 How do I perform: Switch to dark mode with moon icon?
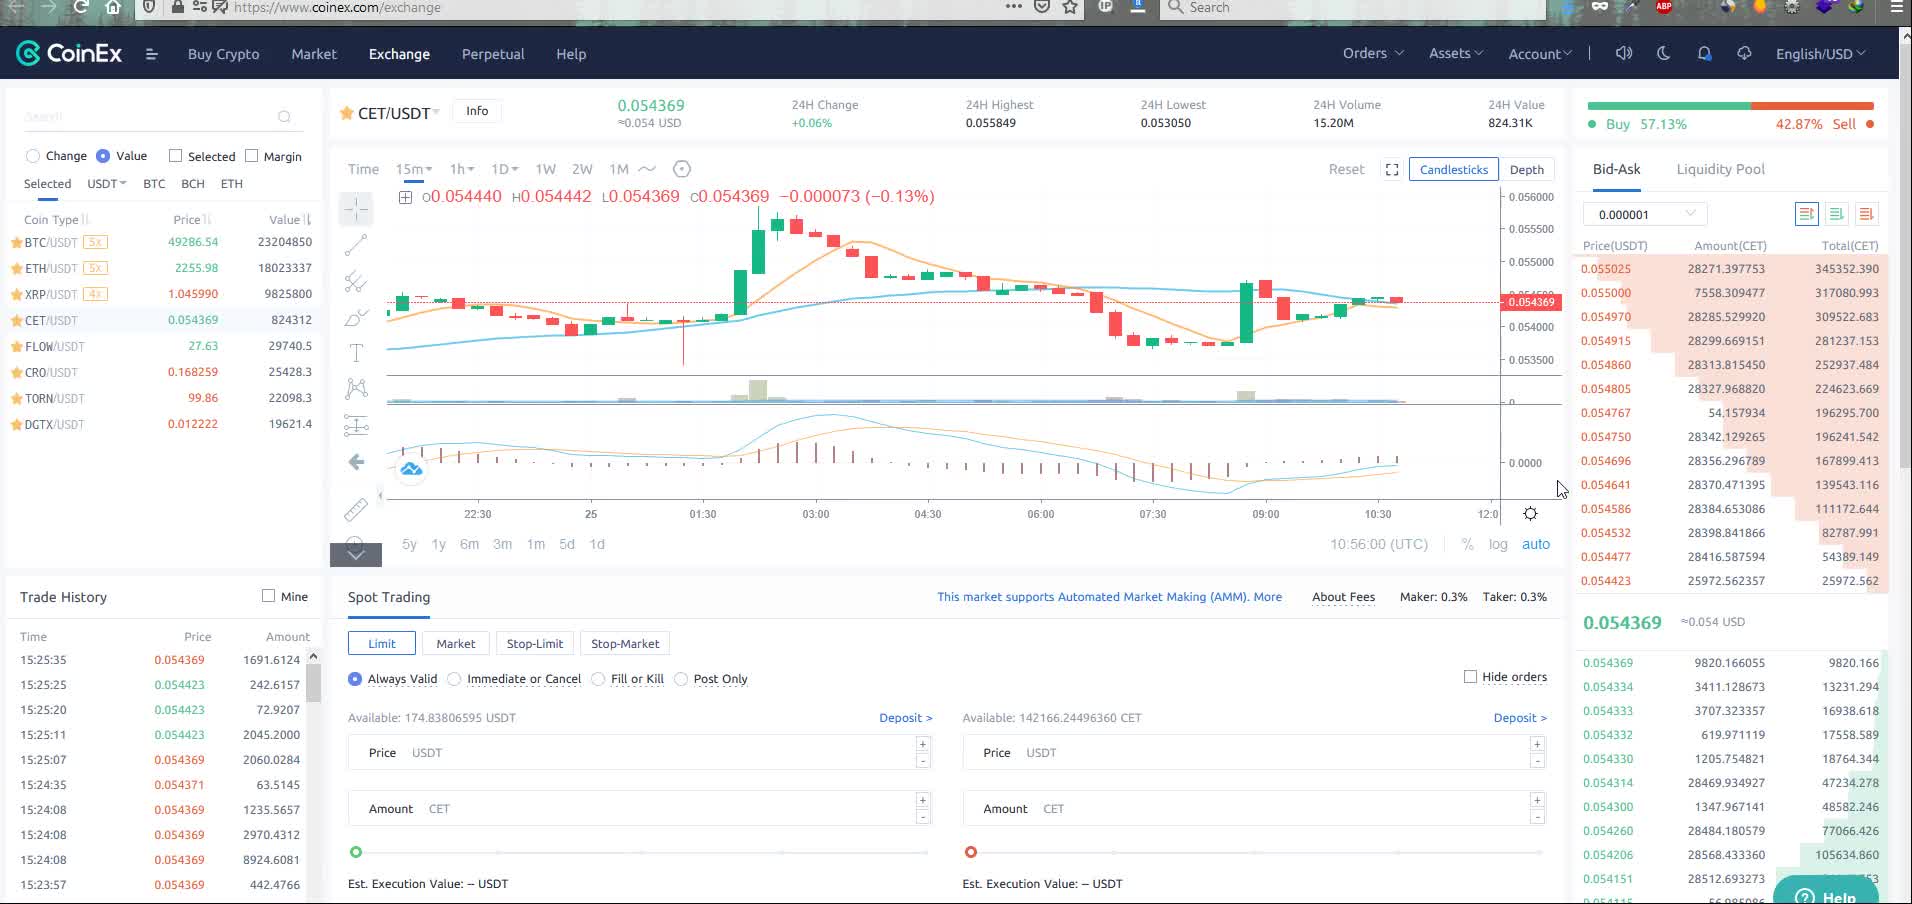[1664, 54]
